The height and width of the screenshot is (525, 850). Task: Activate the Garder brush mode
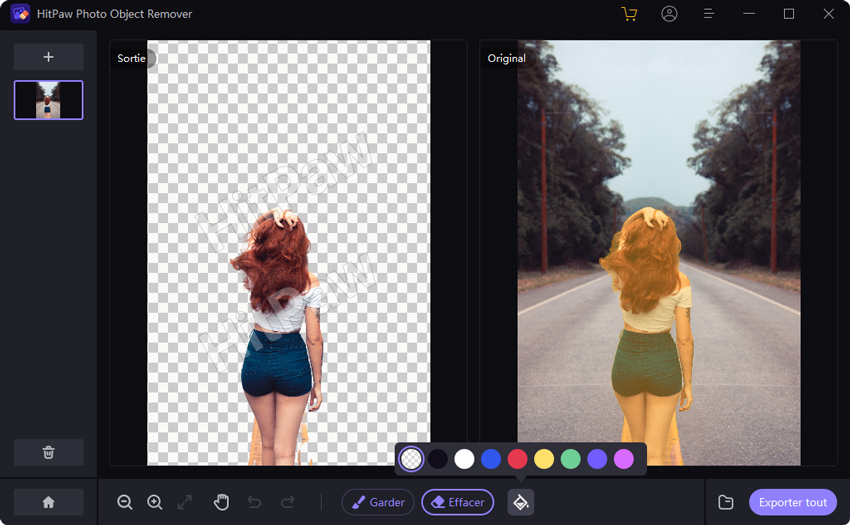378,502
